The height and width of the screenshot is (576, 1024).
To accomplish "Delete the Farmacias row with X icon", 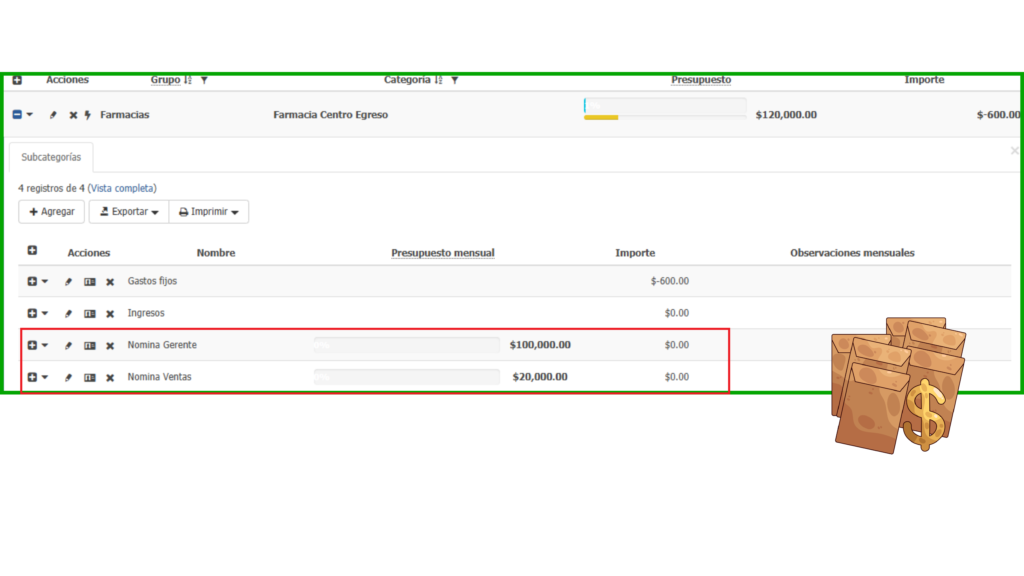I will tap(73, 115).
